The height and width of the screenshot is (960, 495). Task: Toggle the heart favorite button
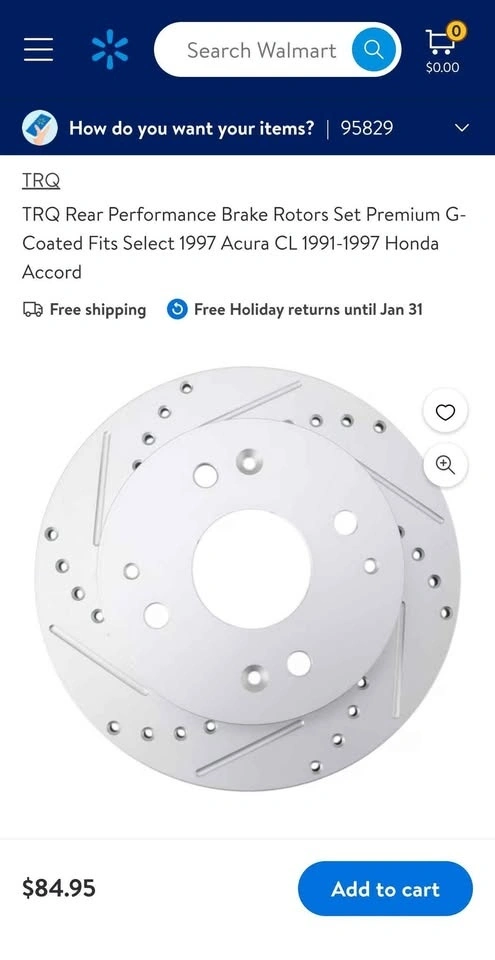pyautogui.click(x=445, y=413)
